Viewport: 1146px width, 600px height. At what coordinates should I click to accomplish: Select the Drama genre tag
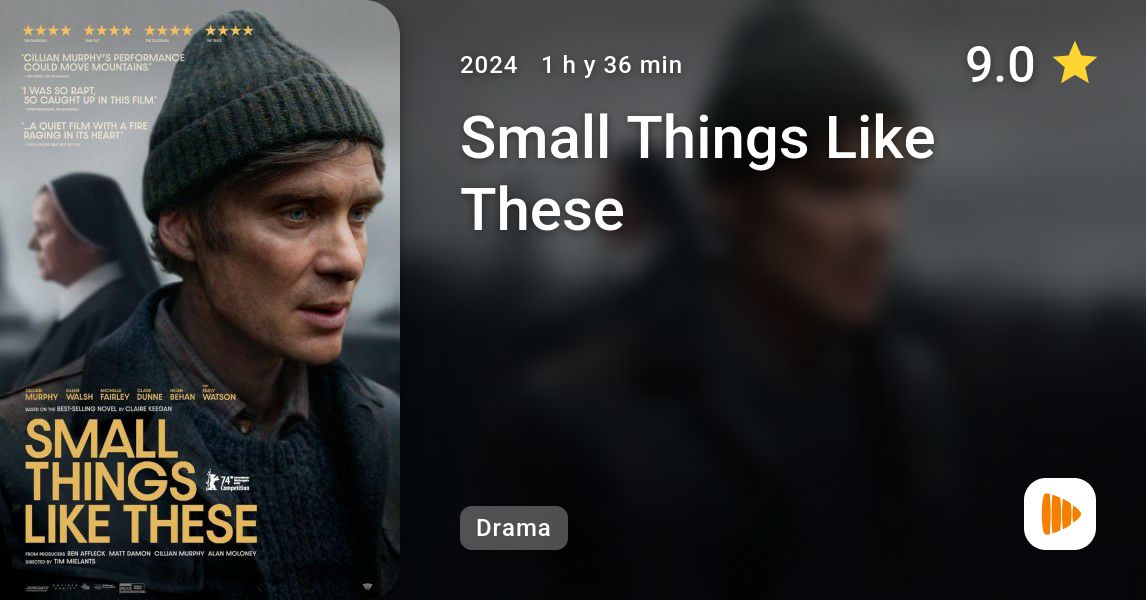point(514,528)
